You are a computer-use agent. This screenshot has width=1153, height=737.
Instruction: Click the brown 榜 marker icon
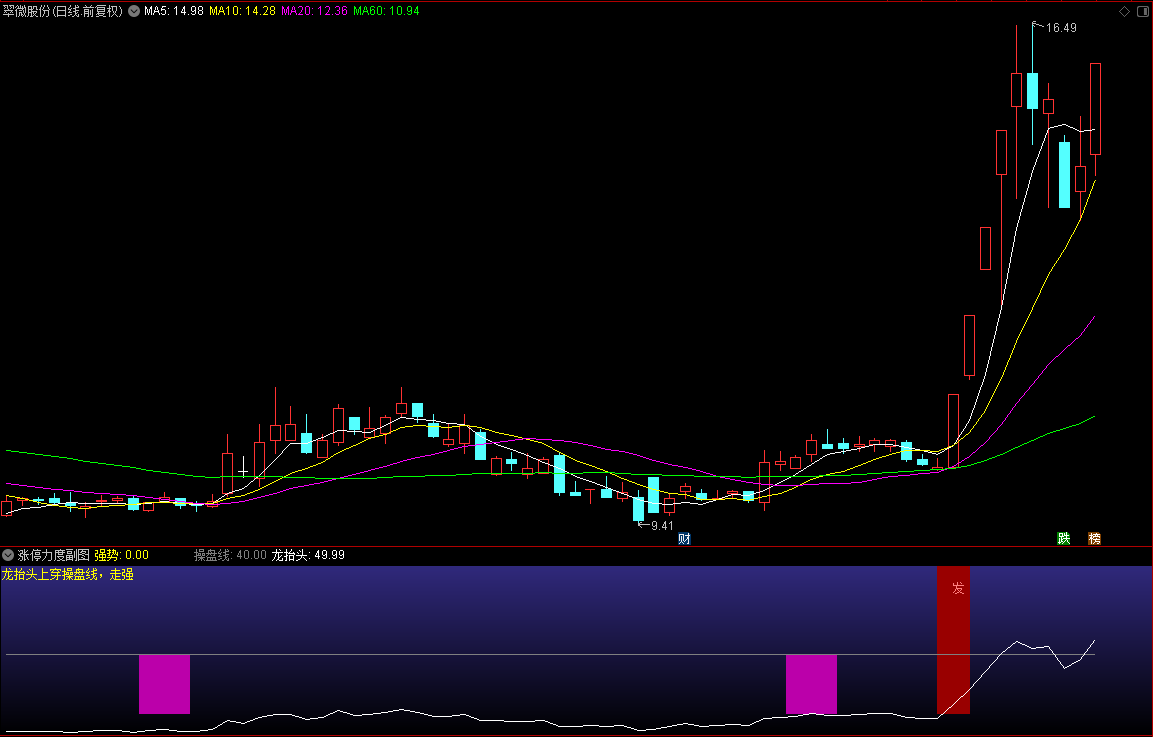pos(1094,538)
